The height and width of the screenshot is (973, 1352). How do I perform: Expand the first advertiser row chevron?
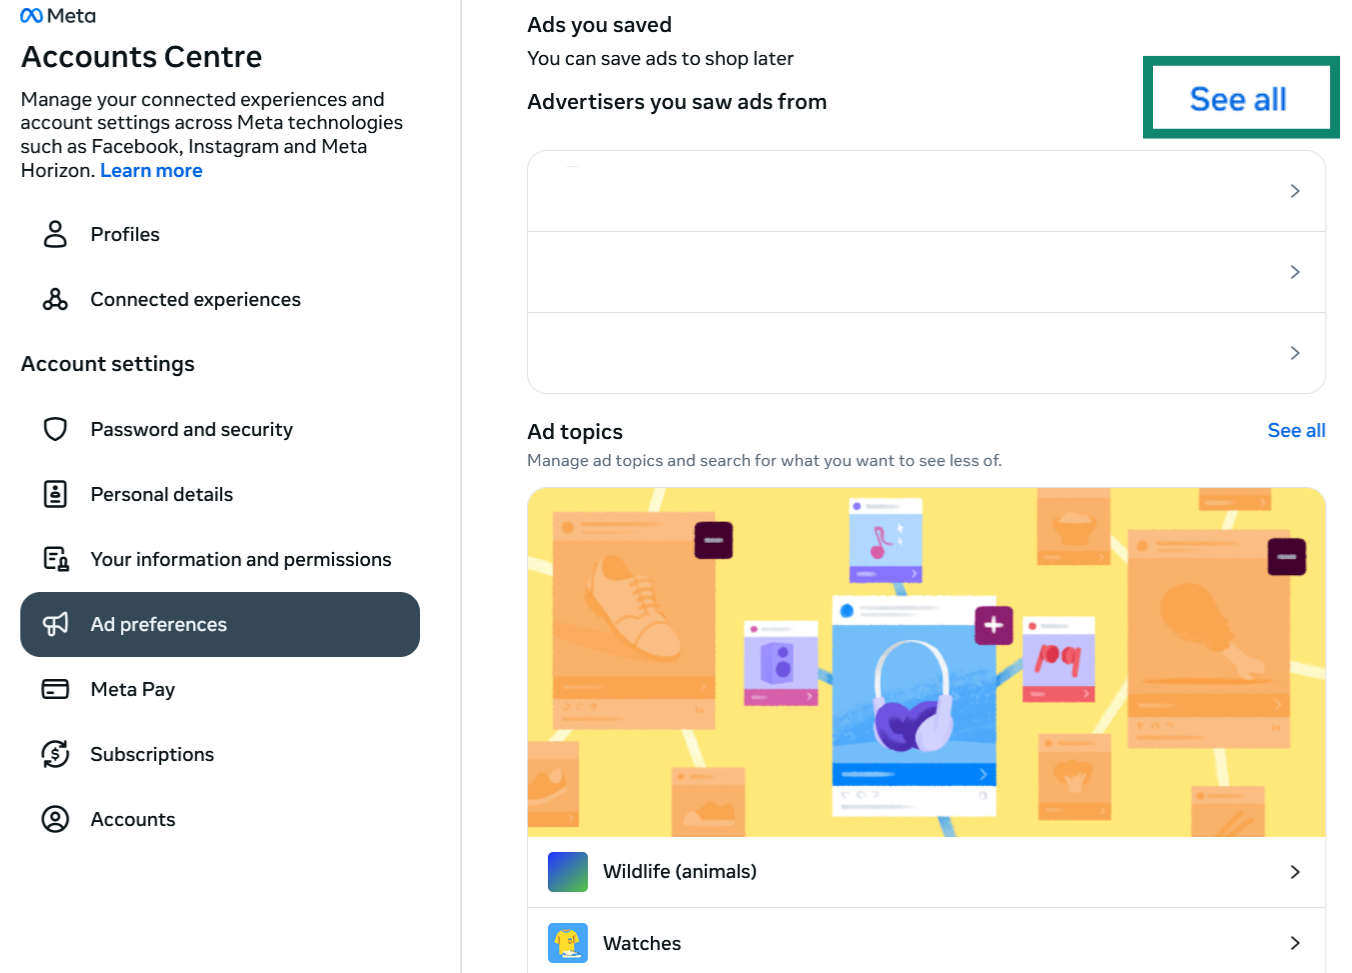pos(1295,191)
